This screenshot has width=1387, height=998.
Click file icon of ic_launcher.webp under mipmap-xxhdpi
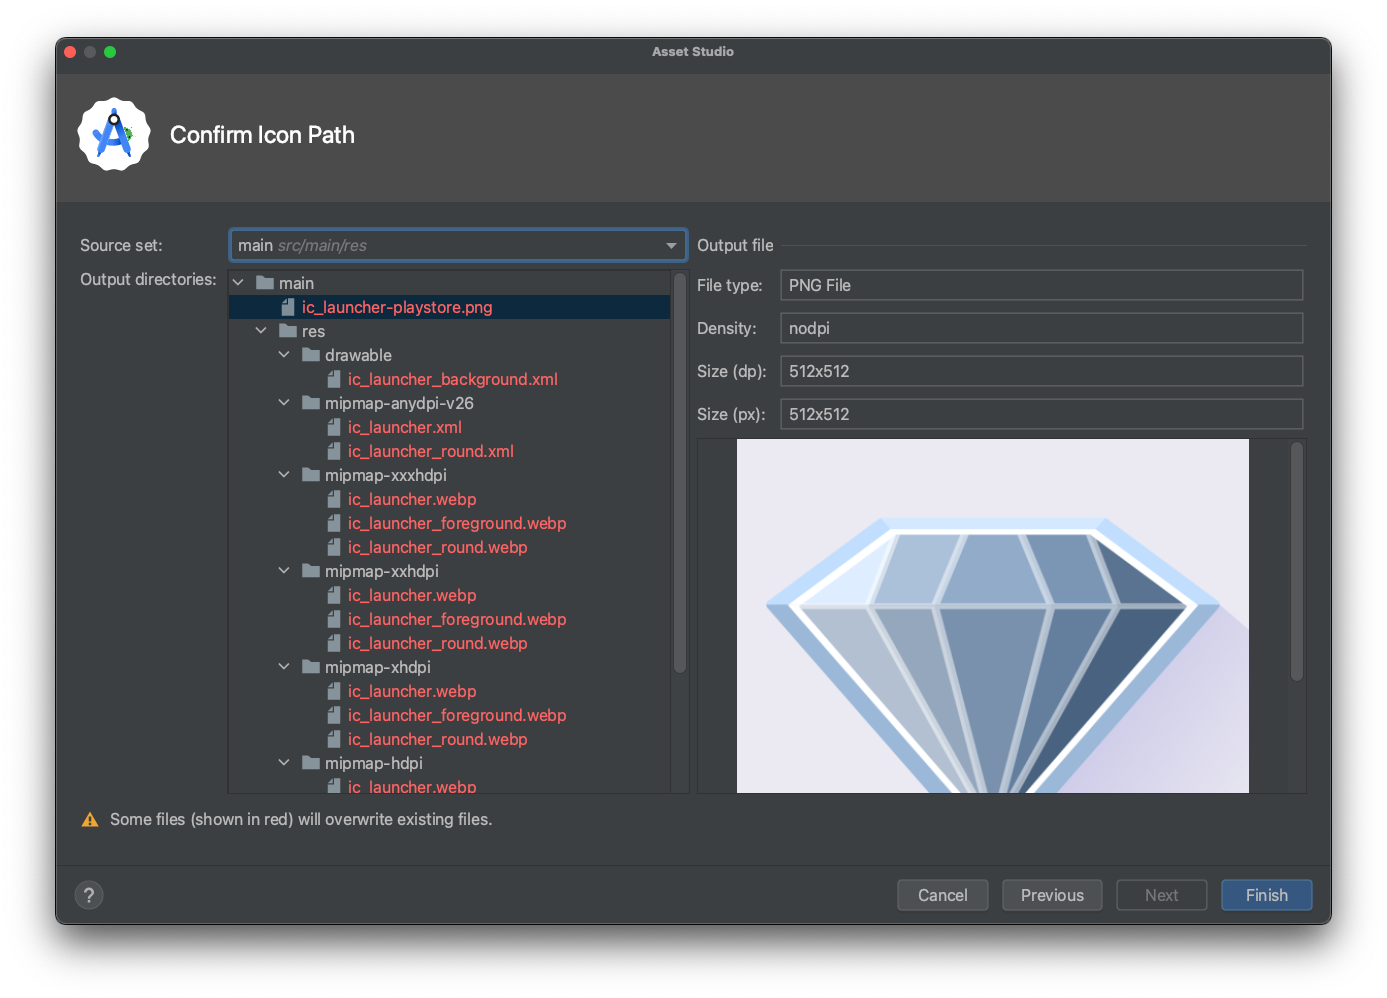point(334,595)
